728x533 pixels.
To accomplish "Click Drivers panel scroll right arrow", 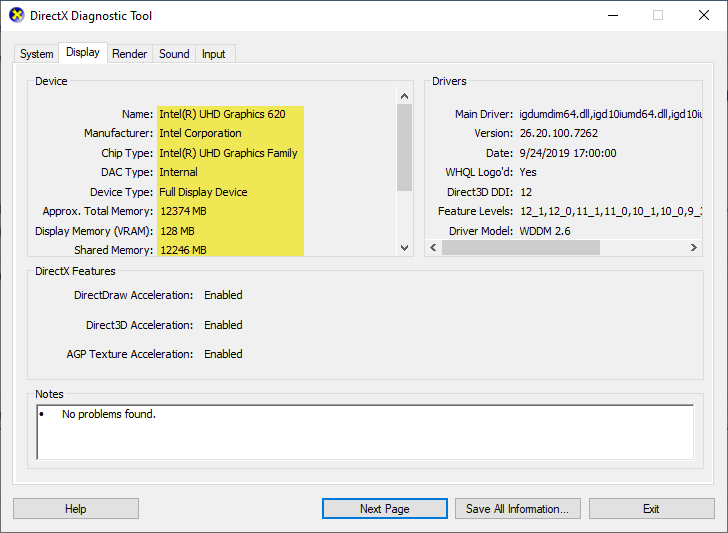I will [x=694, y=247].
